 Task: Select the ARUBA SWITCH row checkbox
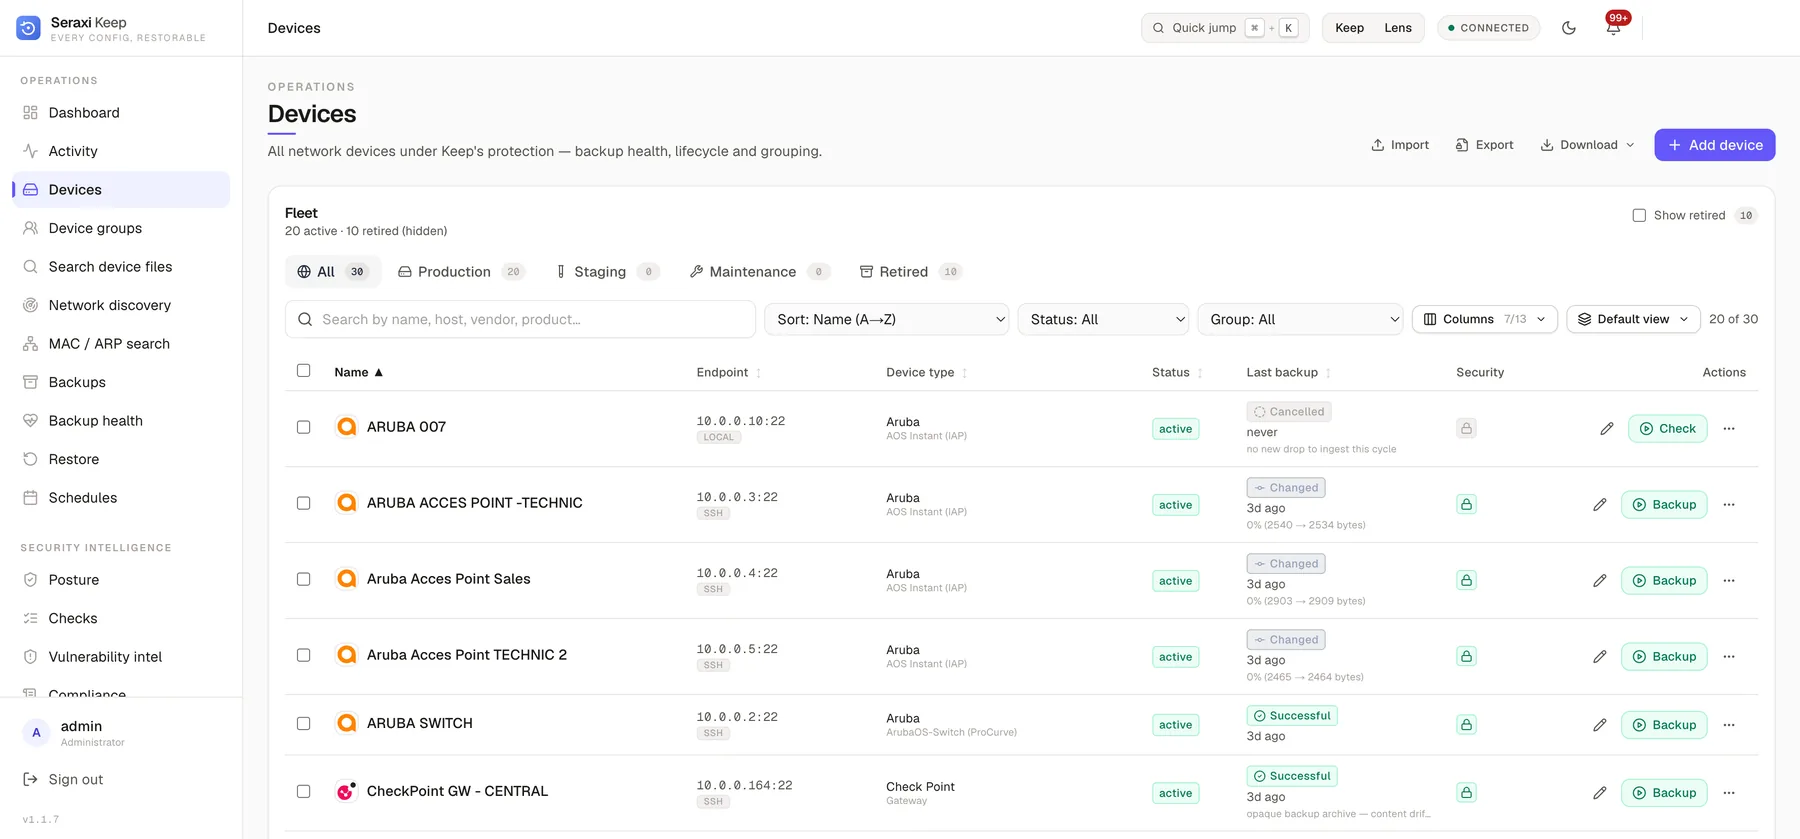pos(303,723)
